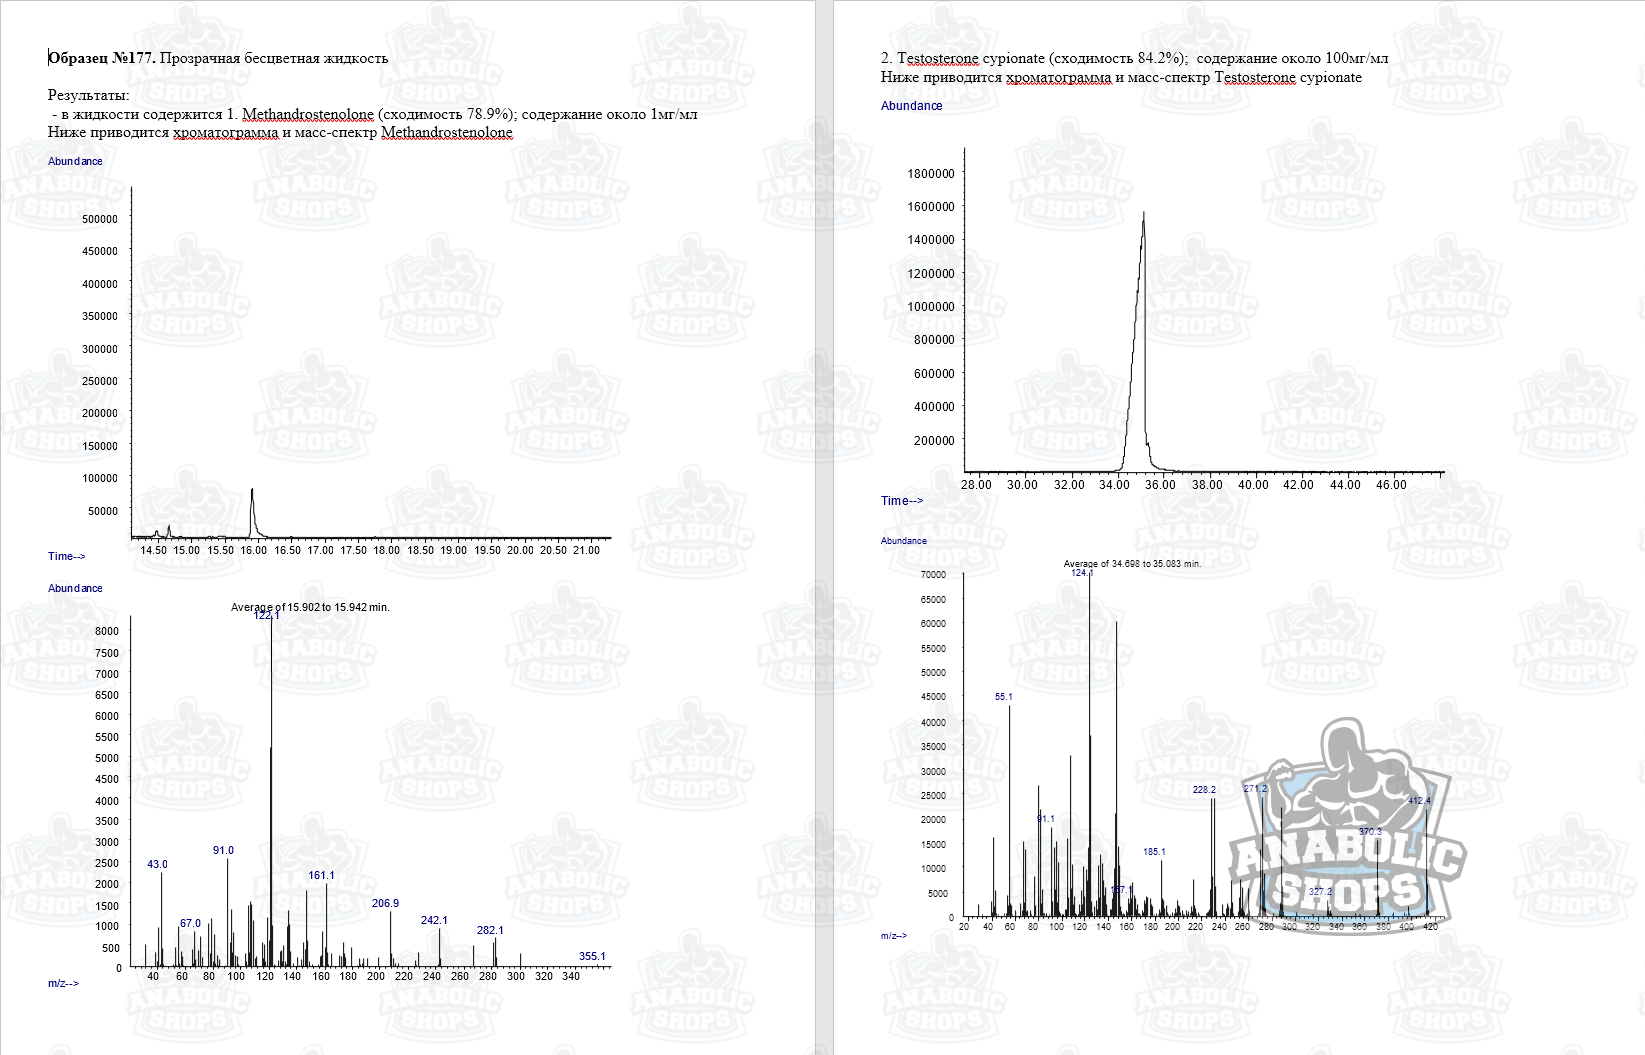Click "Average of 34.698 to 35.083 min." caption
This screenshot has height=1055, width=1645.
pos(1132,564)
